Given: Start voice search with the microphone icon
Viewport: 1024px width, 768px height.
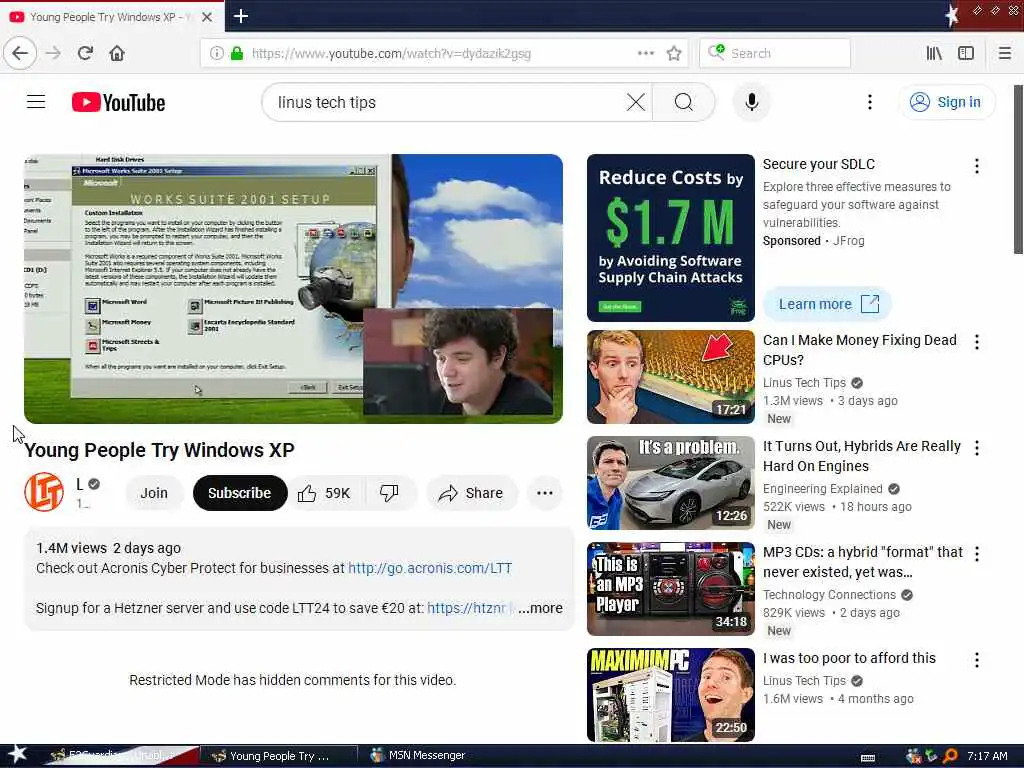Looking at the screenshot, I should [x=752, y=102].
